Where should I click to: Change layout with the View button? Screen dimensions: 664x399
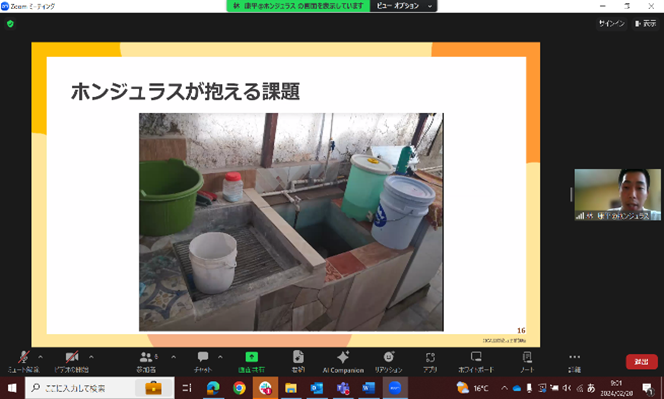click(645, 24)
